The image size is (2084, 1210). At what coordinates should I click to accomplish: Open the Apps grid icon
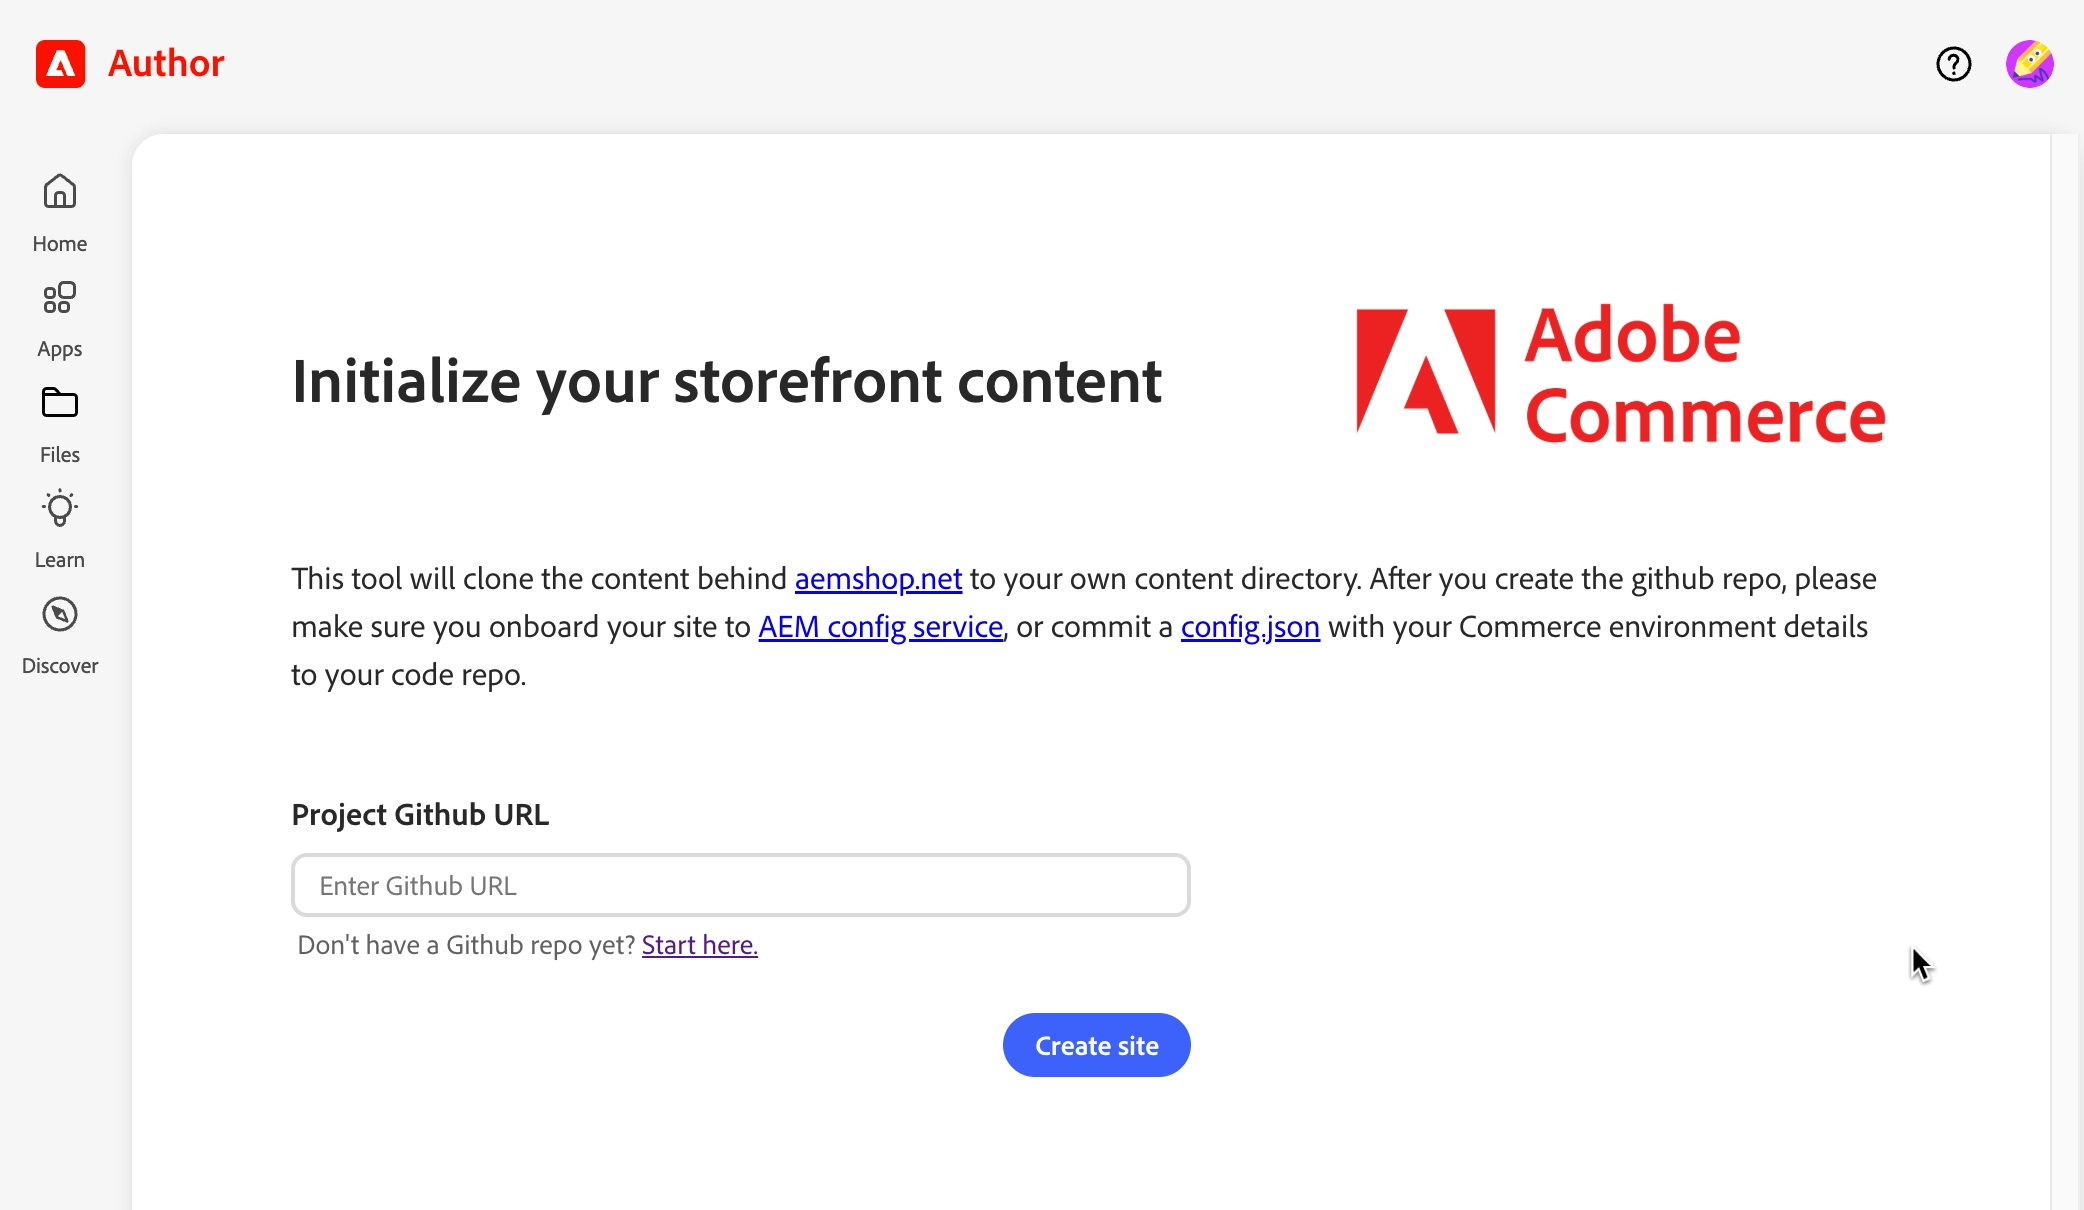[60, 298]
